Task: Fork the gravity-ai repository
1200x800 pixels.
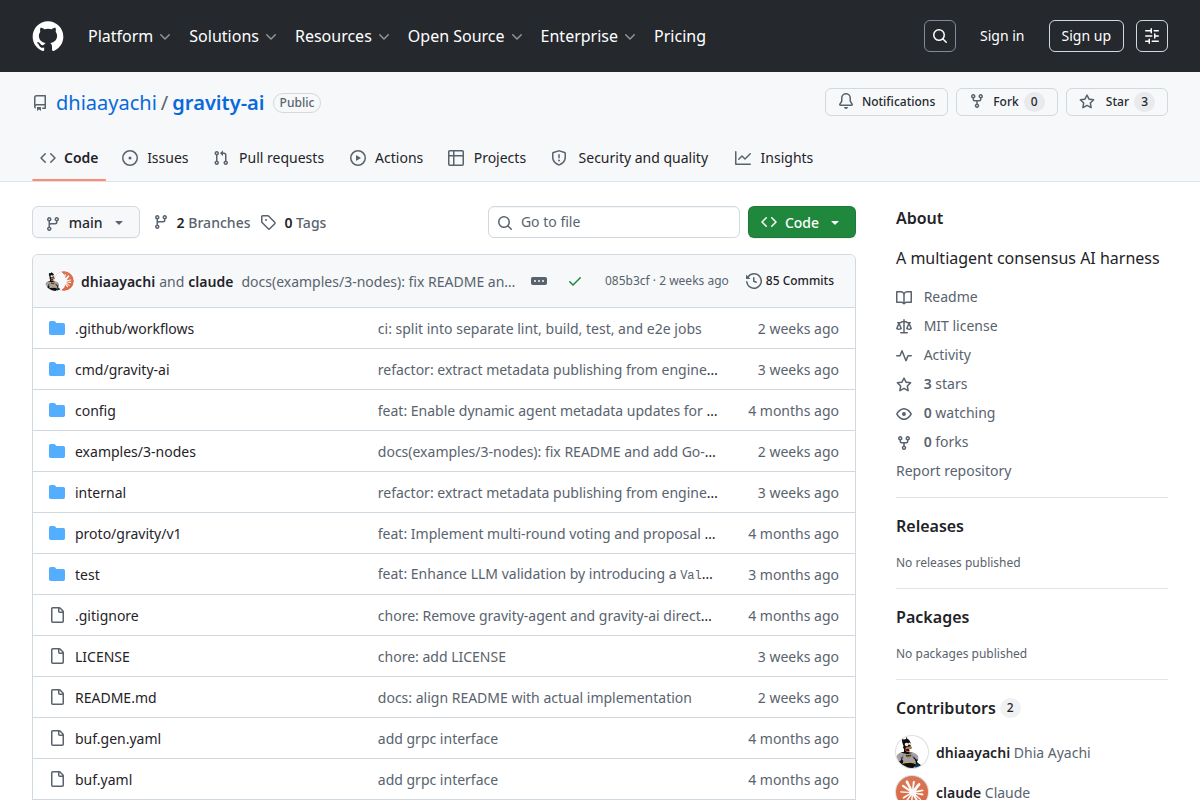Action: (1006, 102)
